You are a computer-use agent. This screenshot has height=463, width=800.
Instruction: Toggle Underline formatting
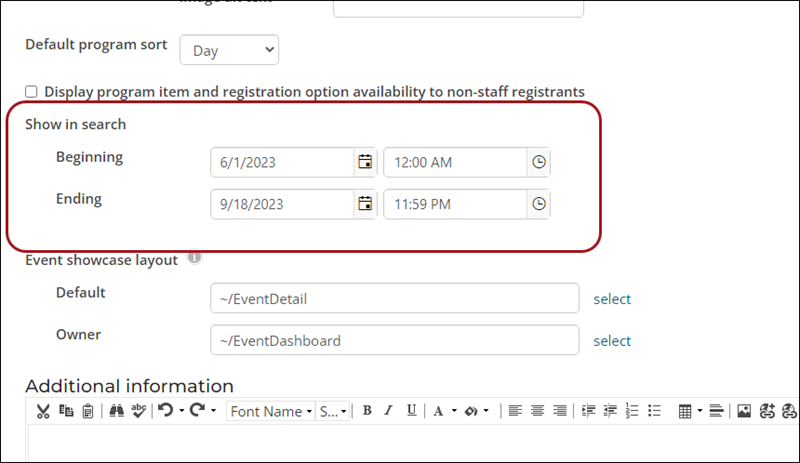pyautogui.click(x=411, y=410)
